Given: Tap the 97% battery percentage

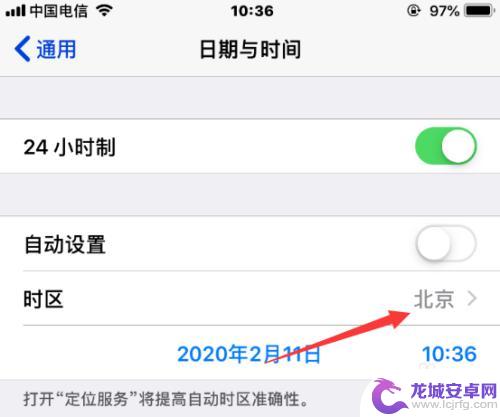Looking at the screenshot, I should 444,11.
